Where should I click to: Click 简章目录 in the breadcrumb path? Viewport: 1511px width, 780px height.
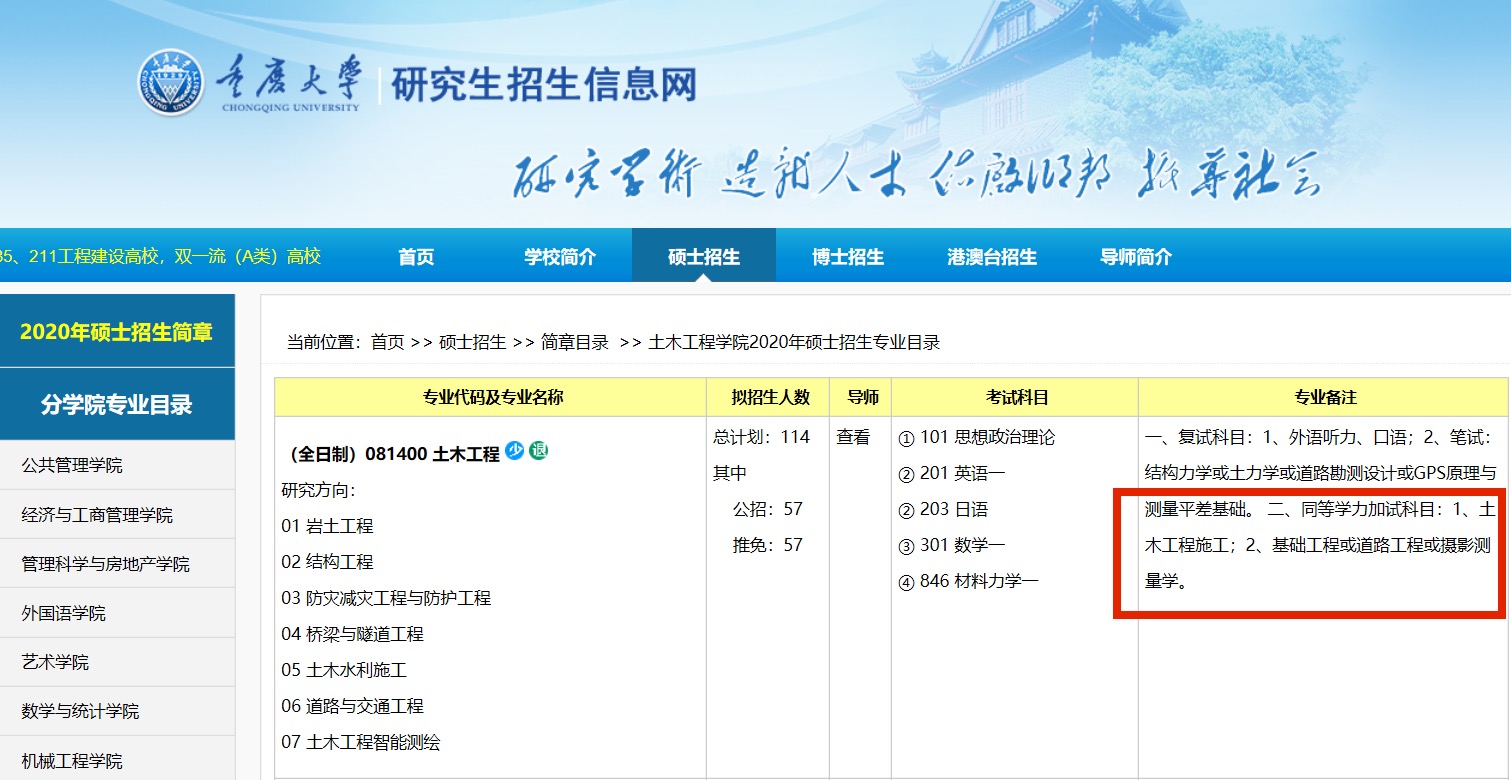tap(574, 342)
